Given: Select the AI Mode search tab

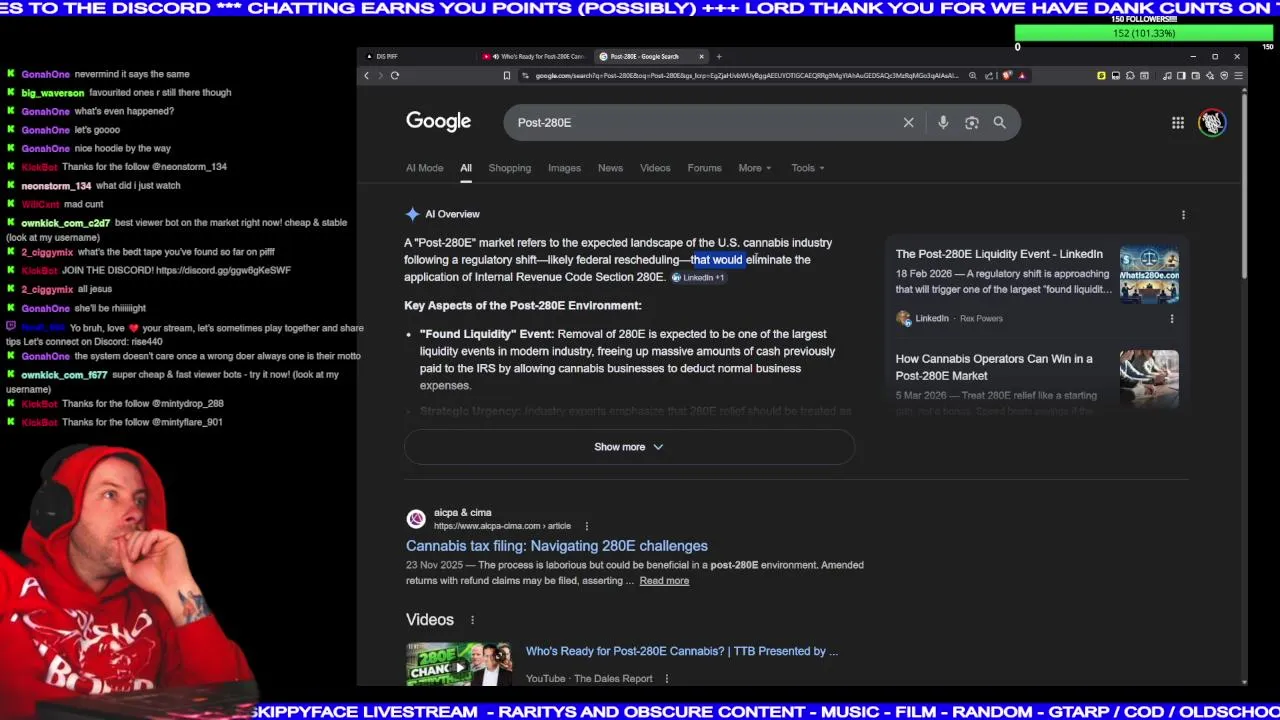Looking at the screenshot, I should pos(424,168).
